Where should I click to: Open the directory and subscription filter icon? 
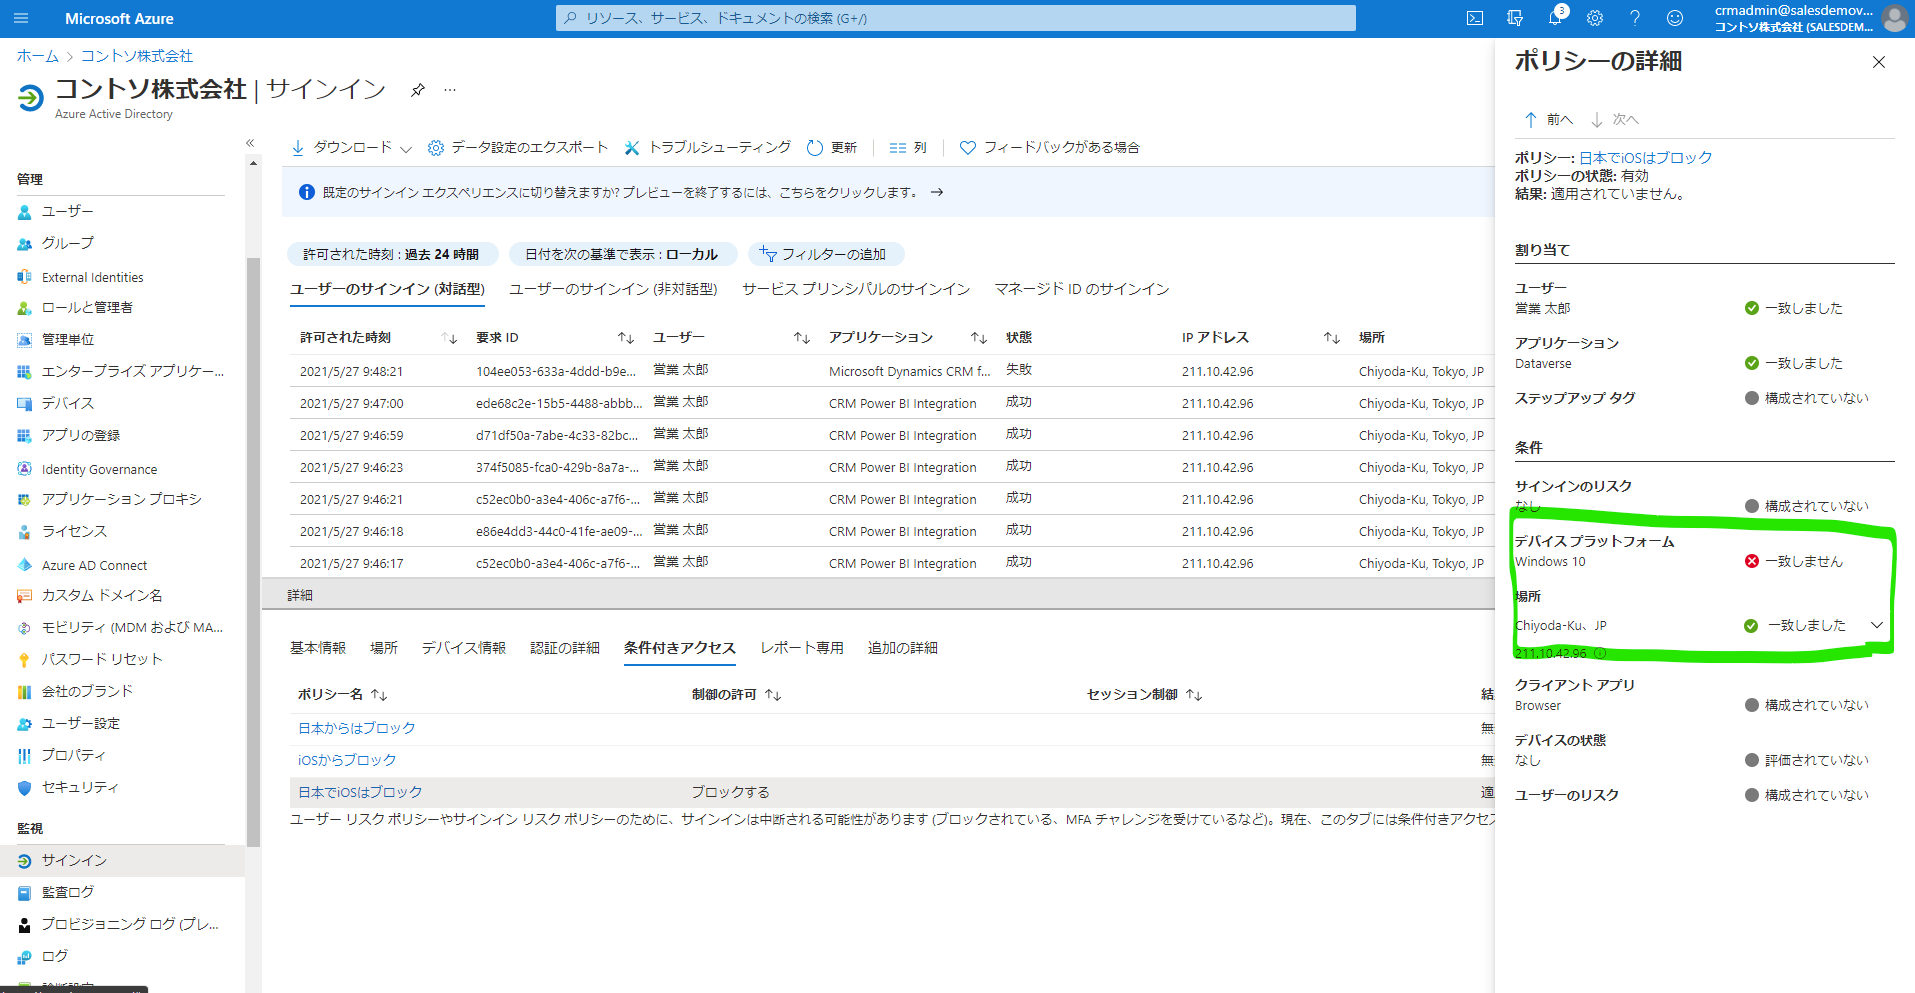[1515, 18]
